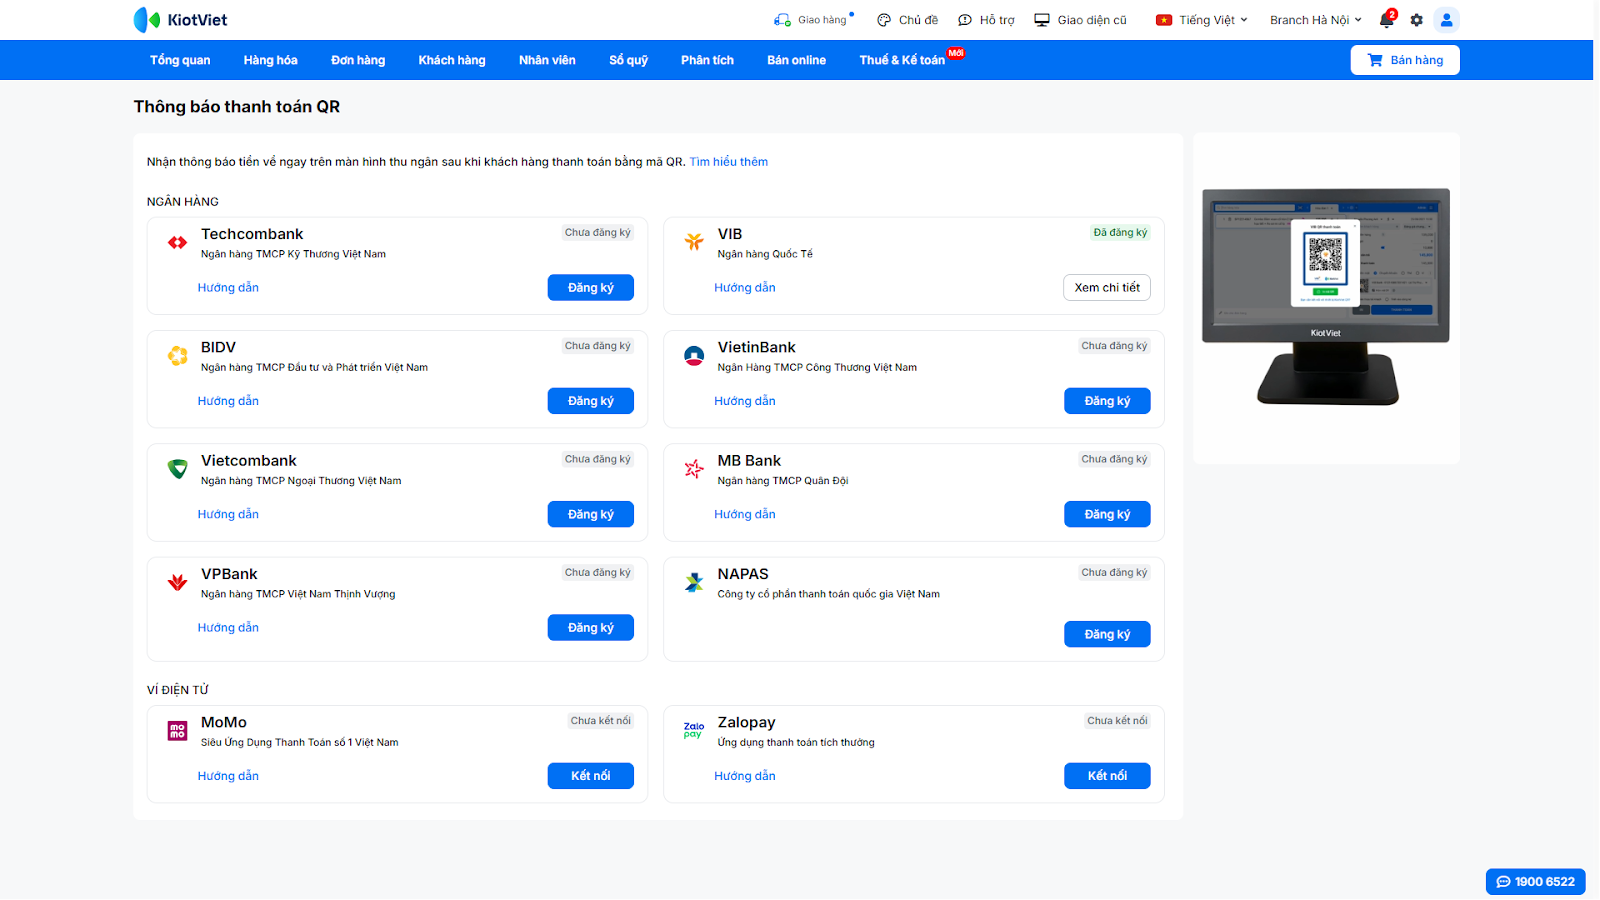Click the QR payment monitor preview image
1600x900 pixels.
tap(1326, 297)
